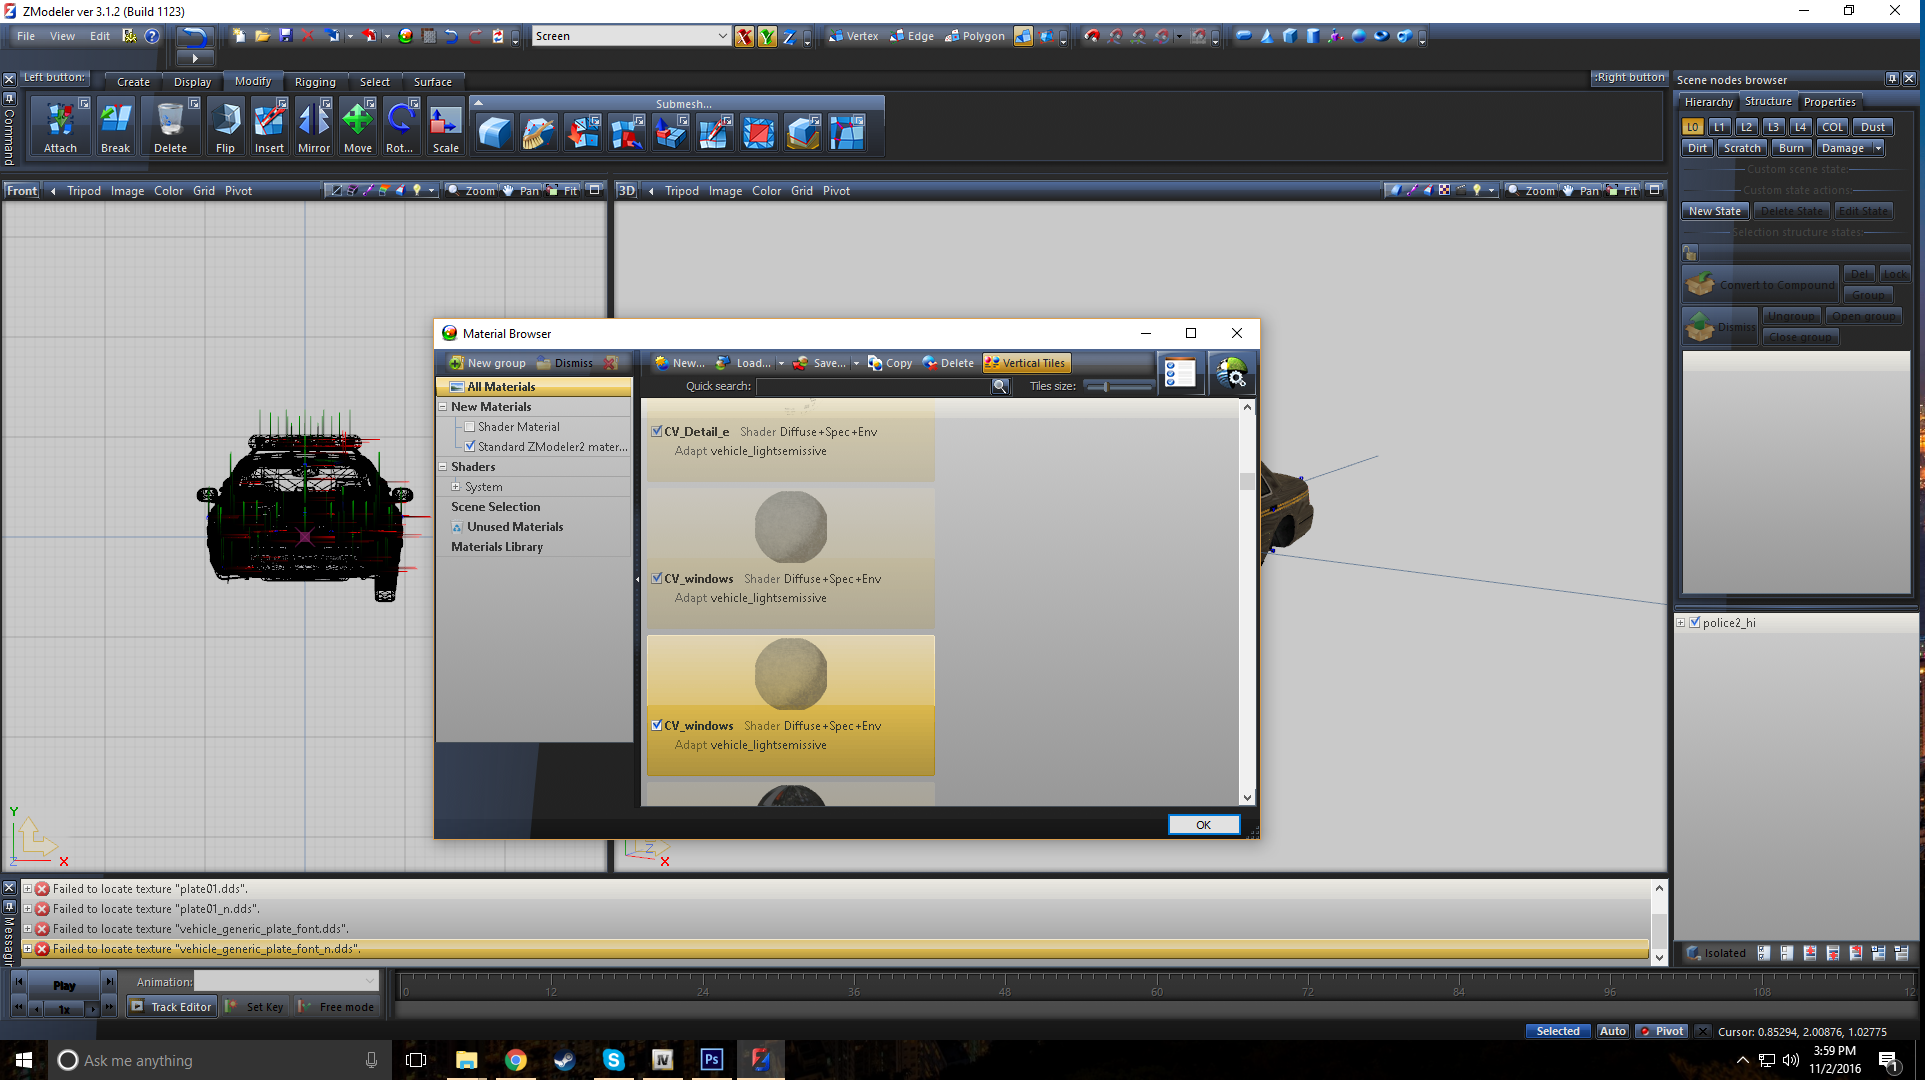Open the Screen axis dropdown
The width and height of the screenshot is (1925, 1080).
722,36
